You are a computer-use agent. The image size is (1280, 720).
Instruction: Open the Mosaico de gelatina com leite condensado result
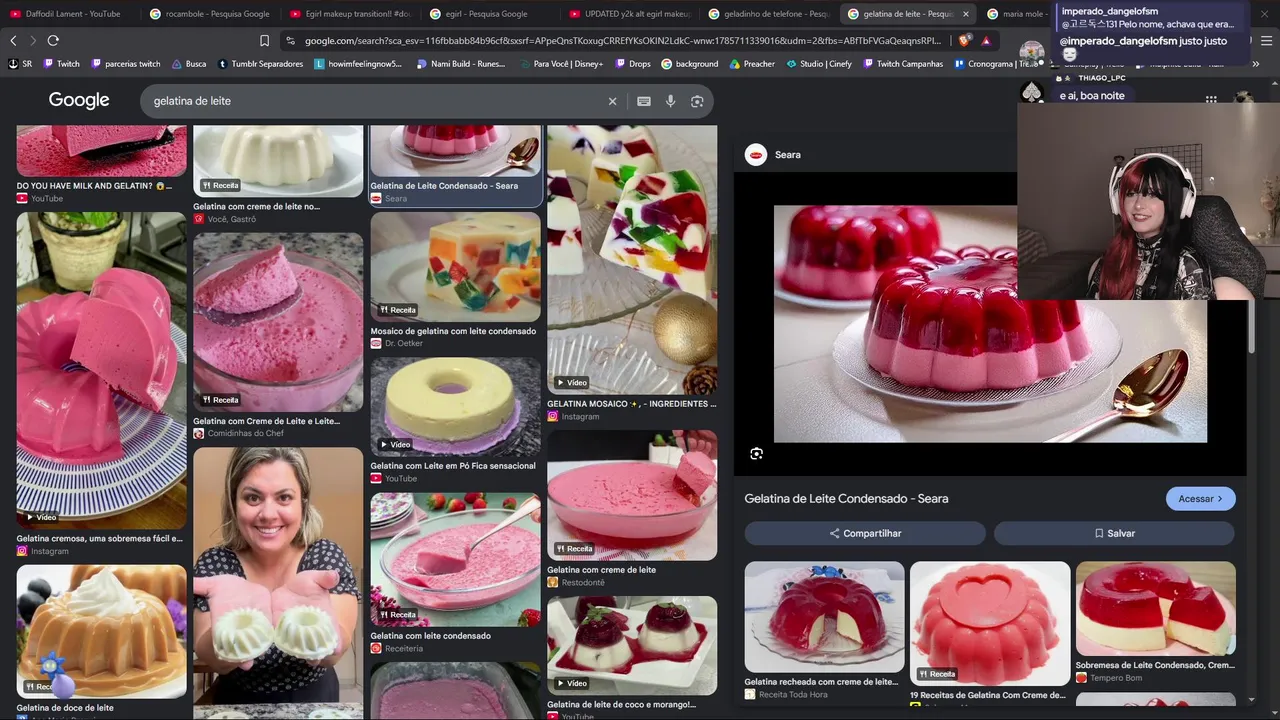(x=455, y=266)
